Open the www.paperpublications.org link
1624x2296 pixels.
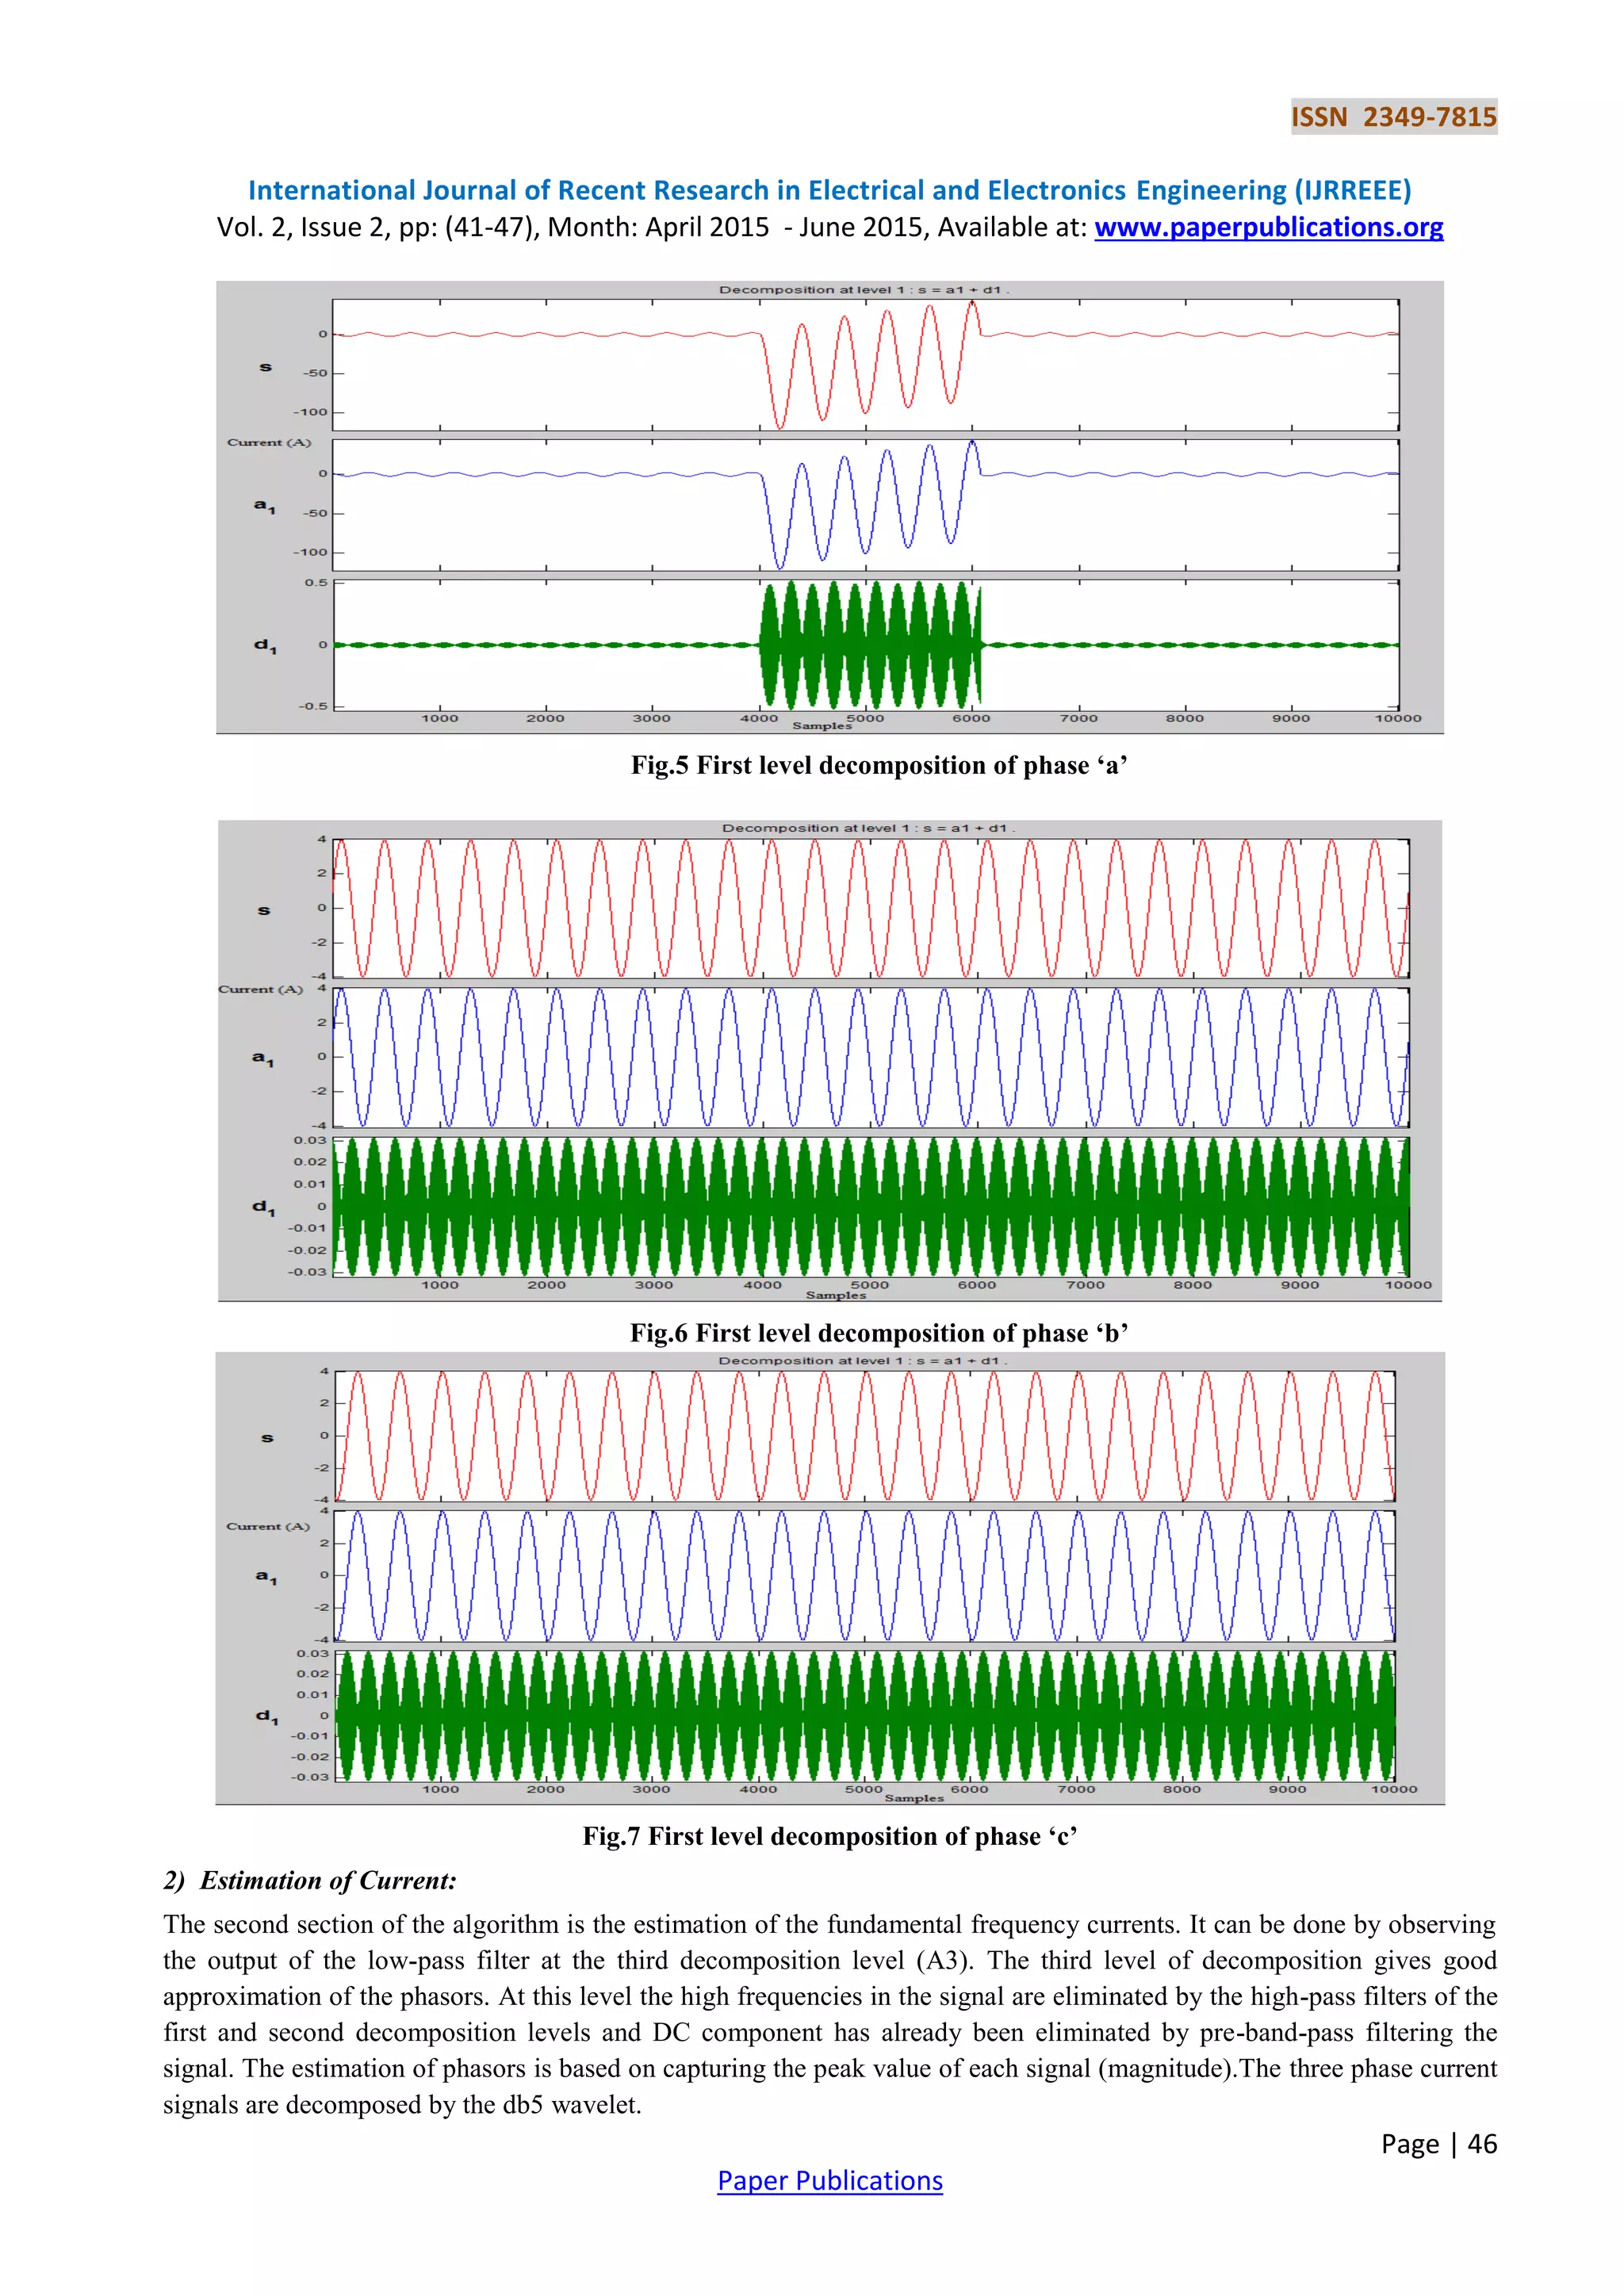click(x=1268, y=227)
